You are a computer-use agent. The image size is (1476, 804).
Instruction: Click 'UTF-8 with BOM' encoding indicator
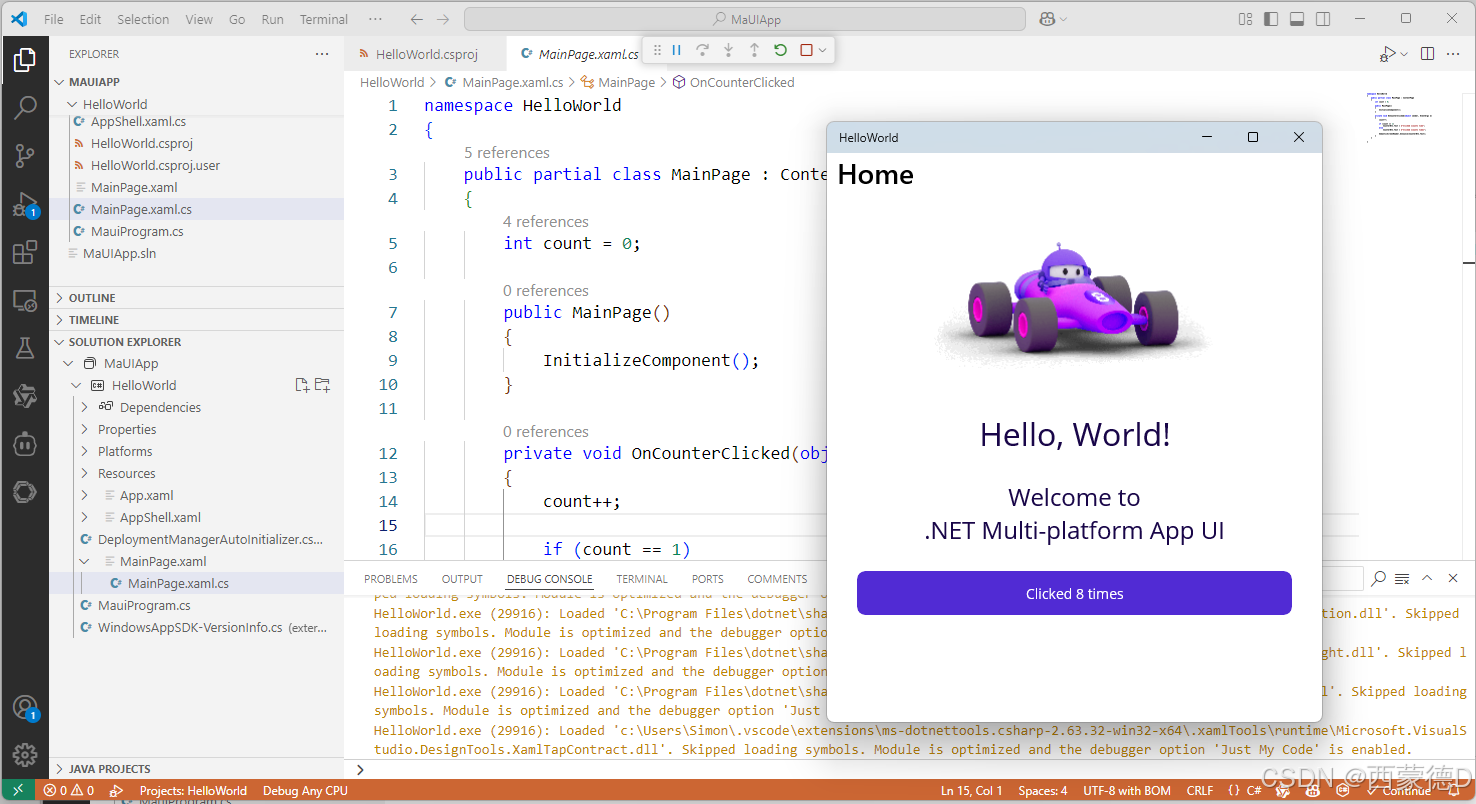[1126, 790]
